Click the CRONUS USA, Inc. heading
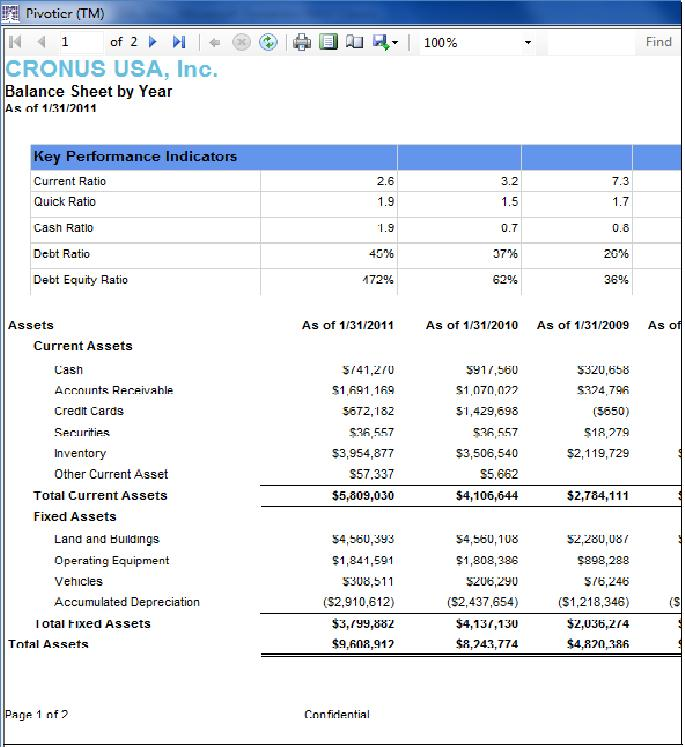The image size is (685, 747). (x=111, y=69)
